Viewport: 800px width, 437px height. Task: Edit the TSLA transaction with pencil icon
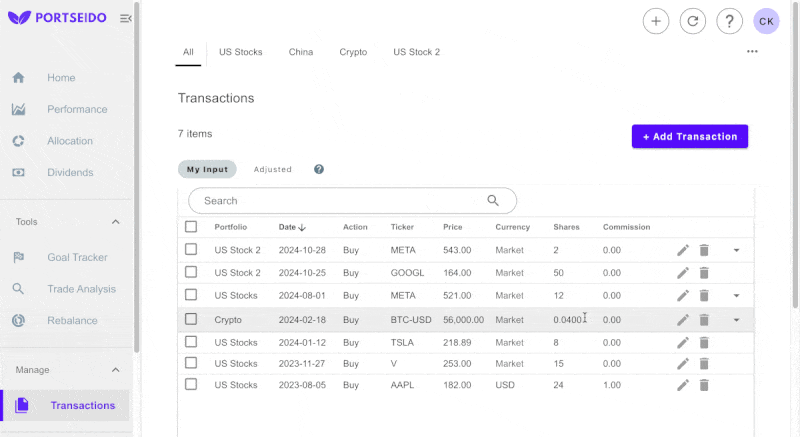click(683, 342)
